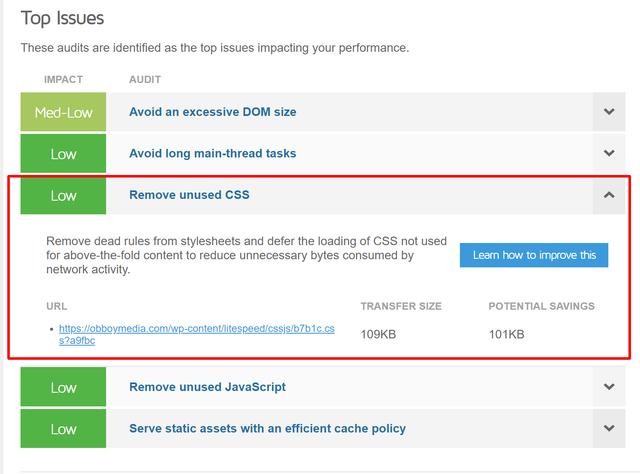Open the Avoid an excessive DOM size audit
The width and height of the screenshot is (640, 474).
click(x=213, y=112)
